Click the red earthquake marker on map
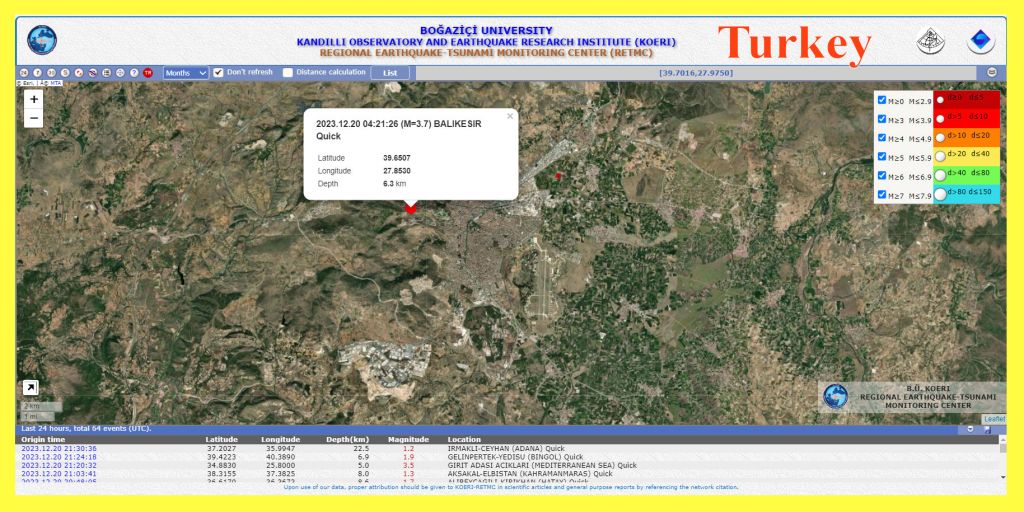1024x512 pixels. point(410,208)
